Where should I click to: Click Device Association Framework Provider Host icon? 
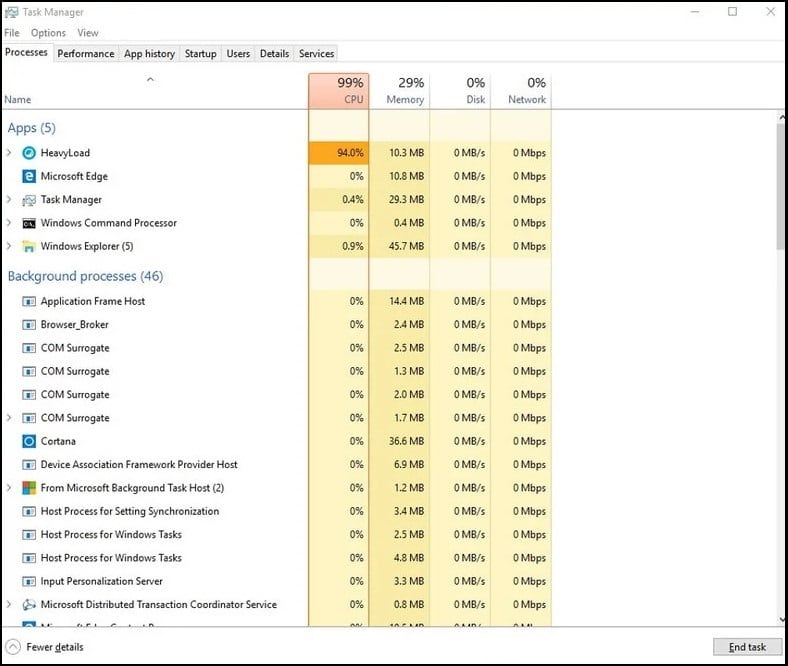tap(29, 465)
